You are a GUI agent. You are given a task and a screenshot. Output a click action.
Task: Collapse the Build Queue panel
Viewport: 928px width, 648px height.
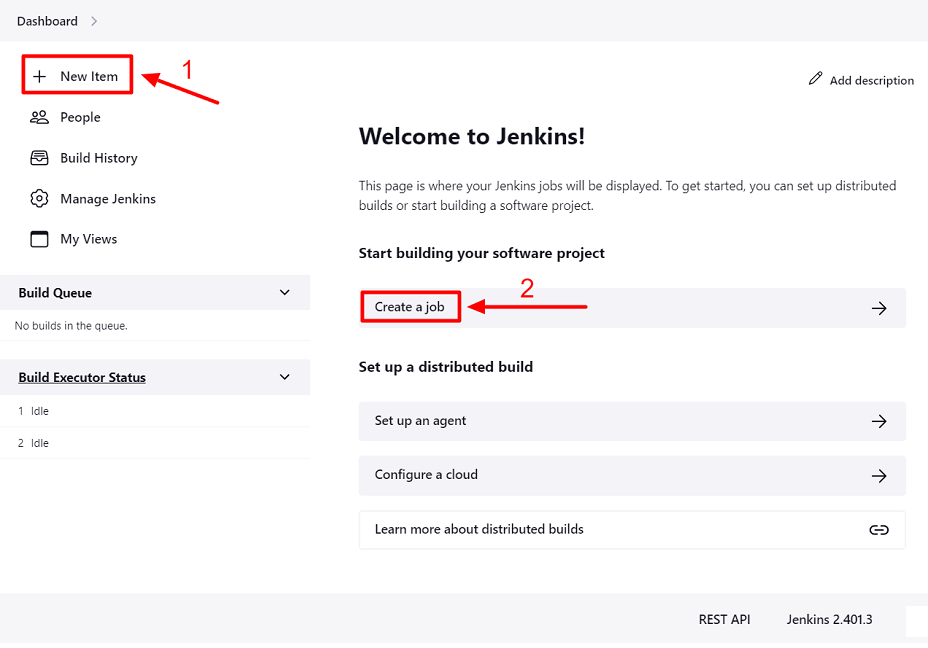point(285,293)
